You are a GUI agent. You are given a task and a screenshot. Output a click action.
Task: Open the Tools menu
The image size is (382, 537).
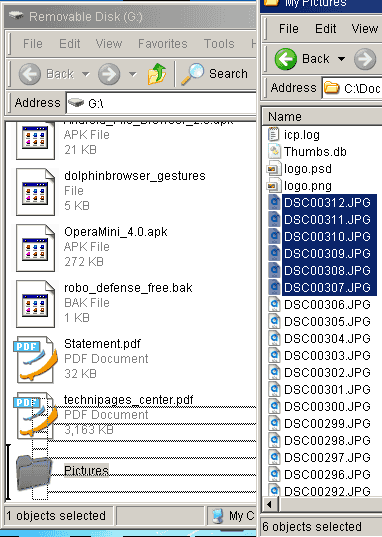tap(219, 44)
